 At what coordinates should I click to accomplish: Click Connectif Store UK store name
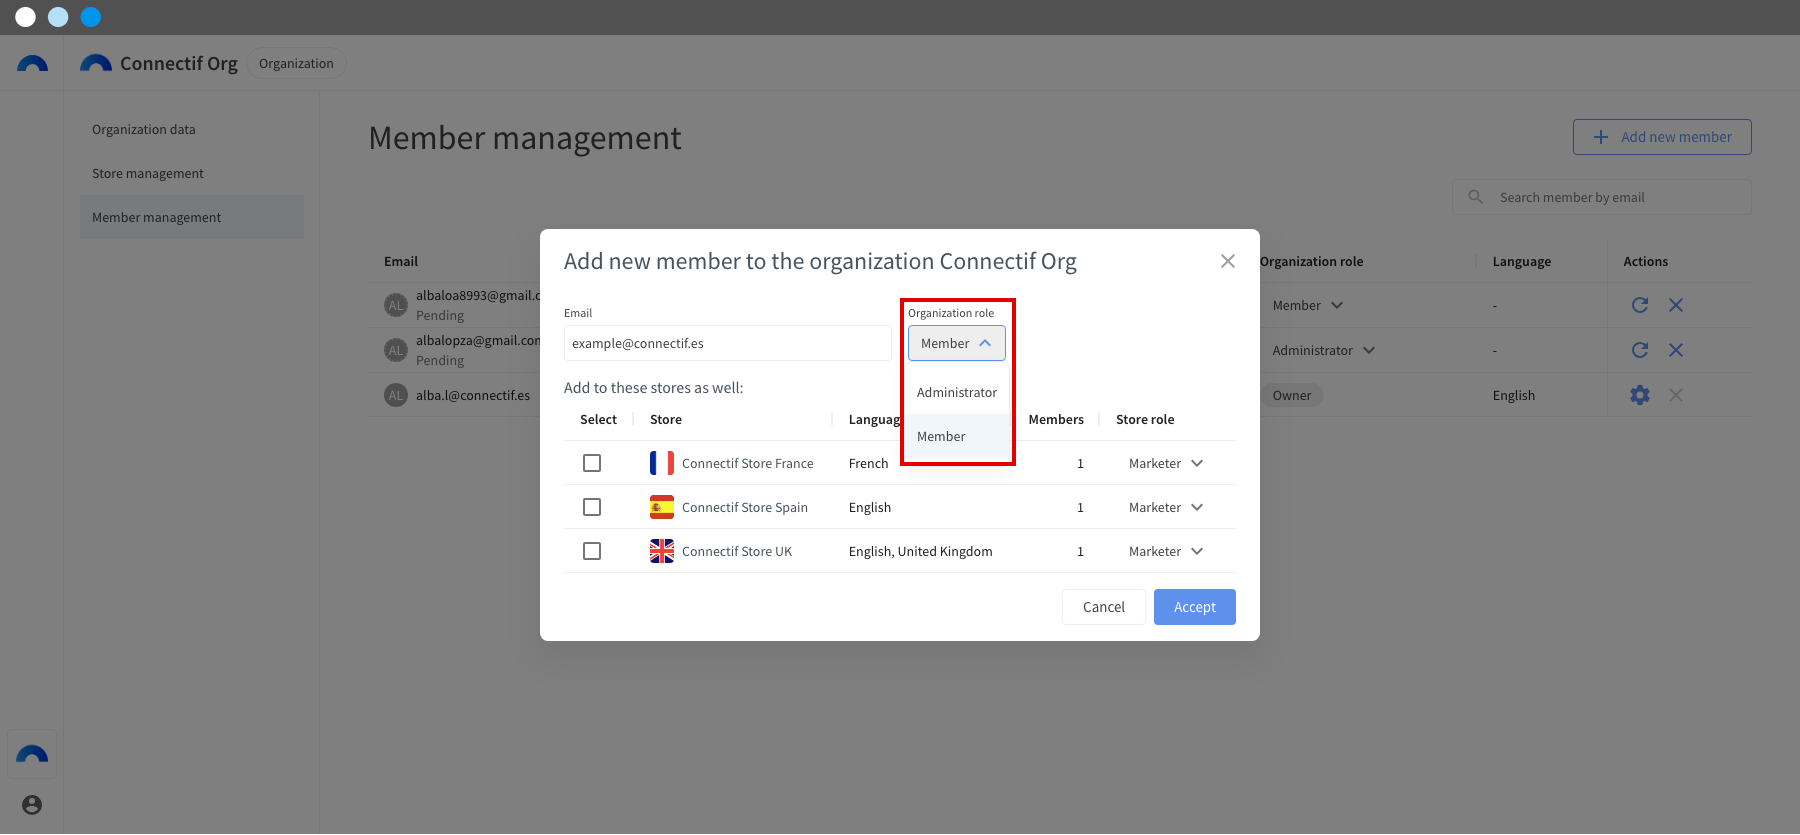[737, 551]
